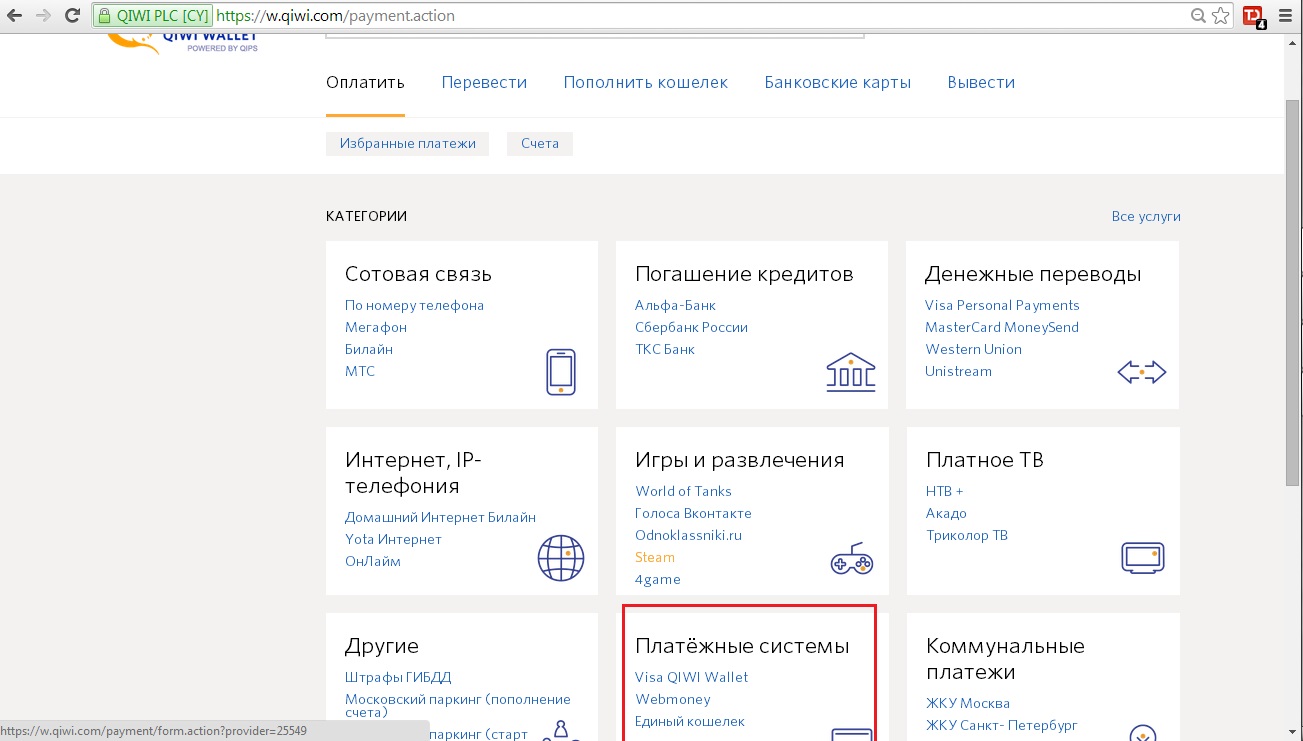
Task: Open the Банковские карты tab
Action: coord(838,83)
